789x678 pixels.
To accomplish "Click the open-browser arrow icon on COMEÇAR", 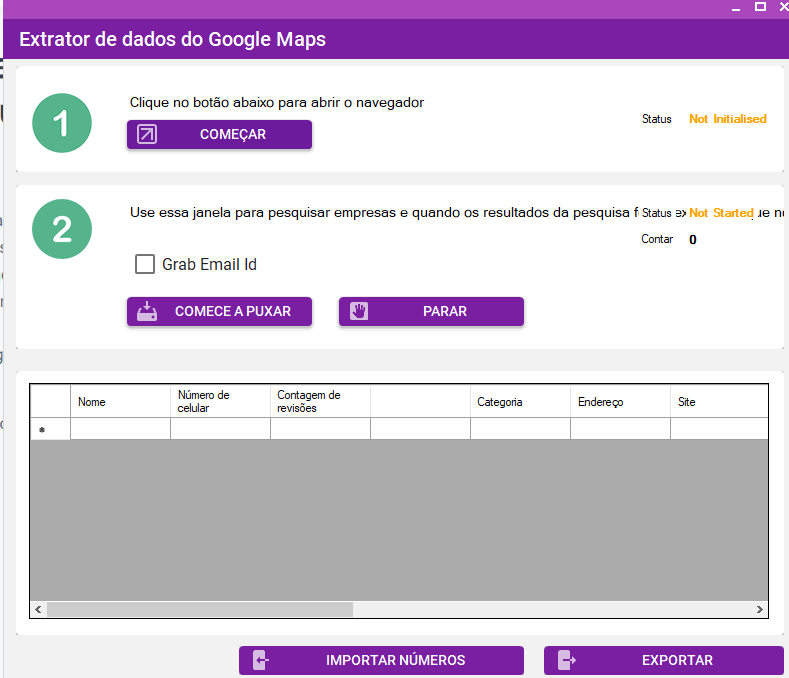I will 147,134.
